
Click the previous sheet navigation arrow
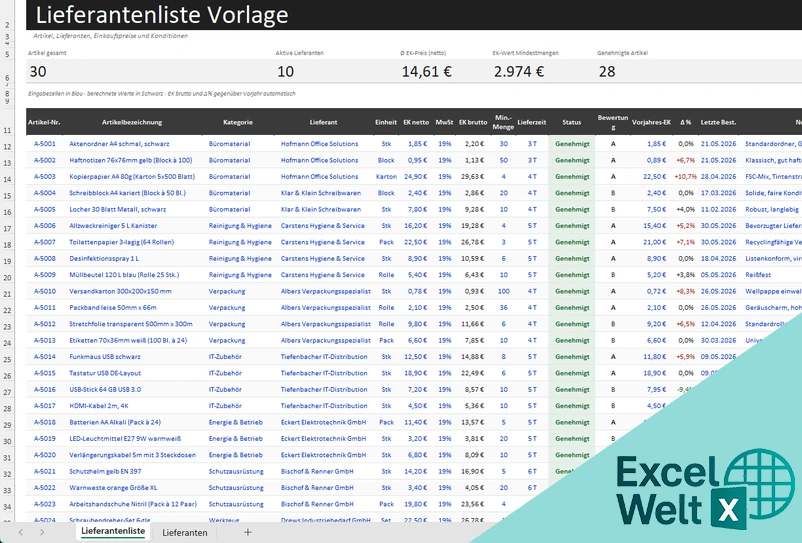click(20, 532)
